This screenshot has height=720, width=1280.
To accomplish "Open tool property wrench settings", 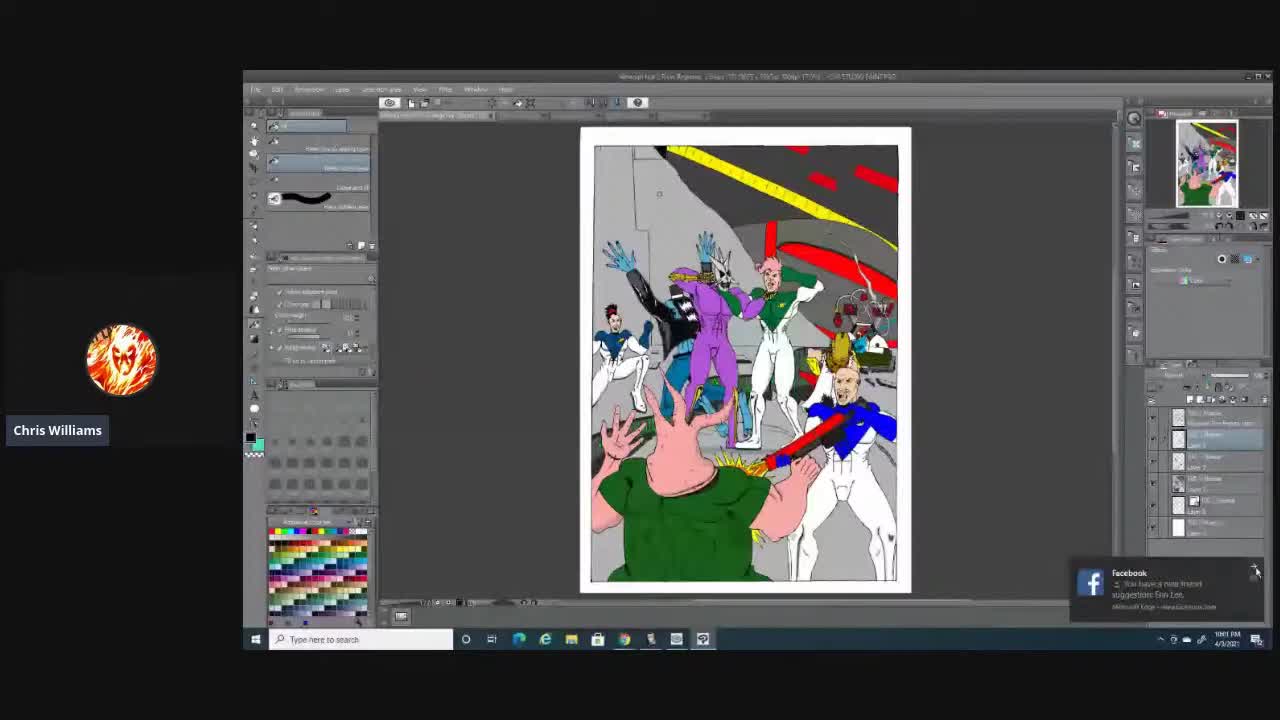I will coord(371,372).
